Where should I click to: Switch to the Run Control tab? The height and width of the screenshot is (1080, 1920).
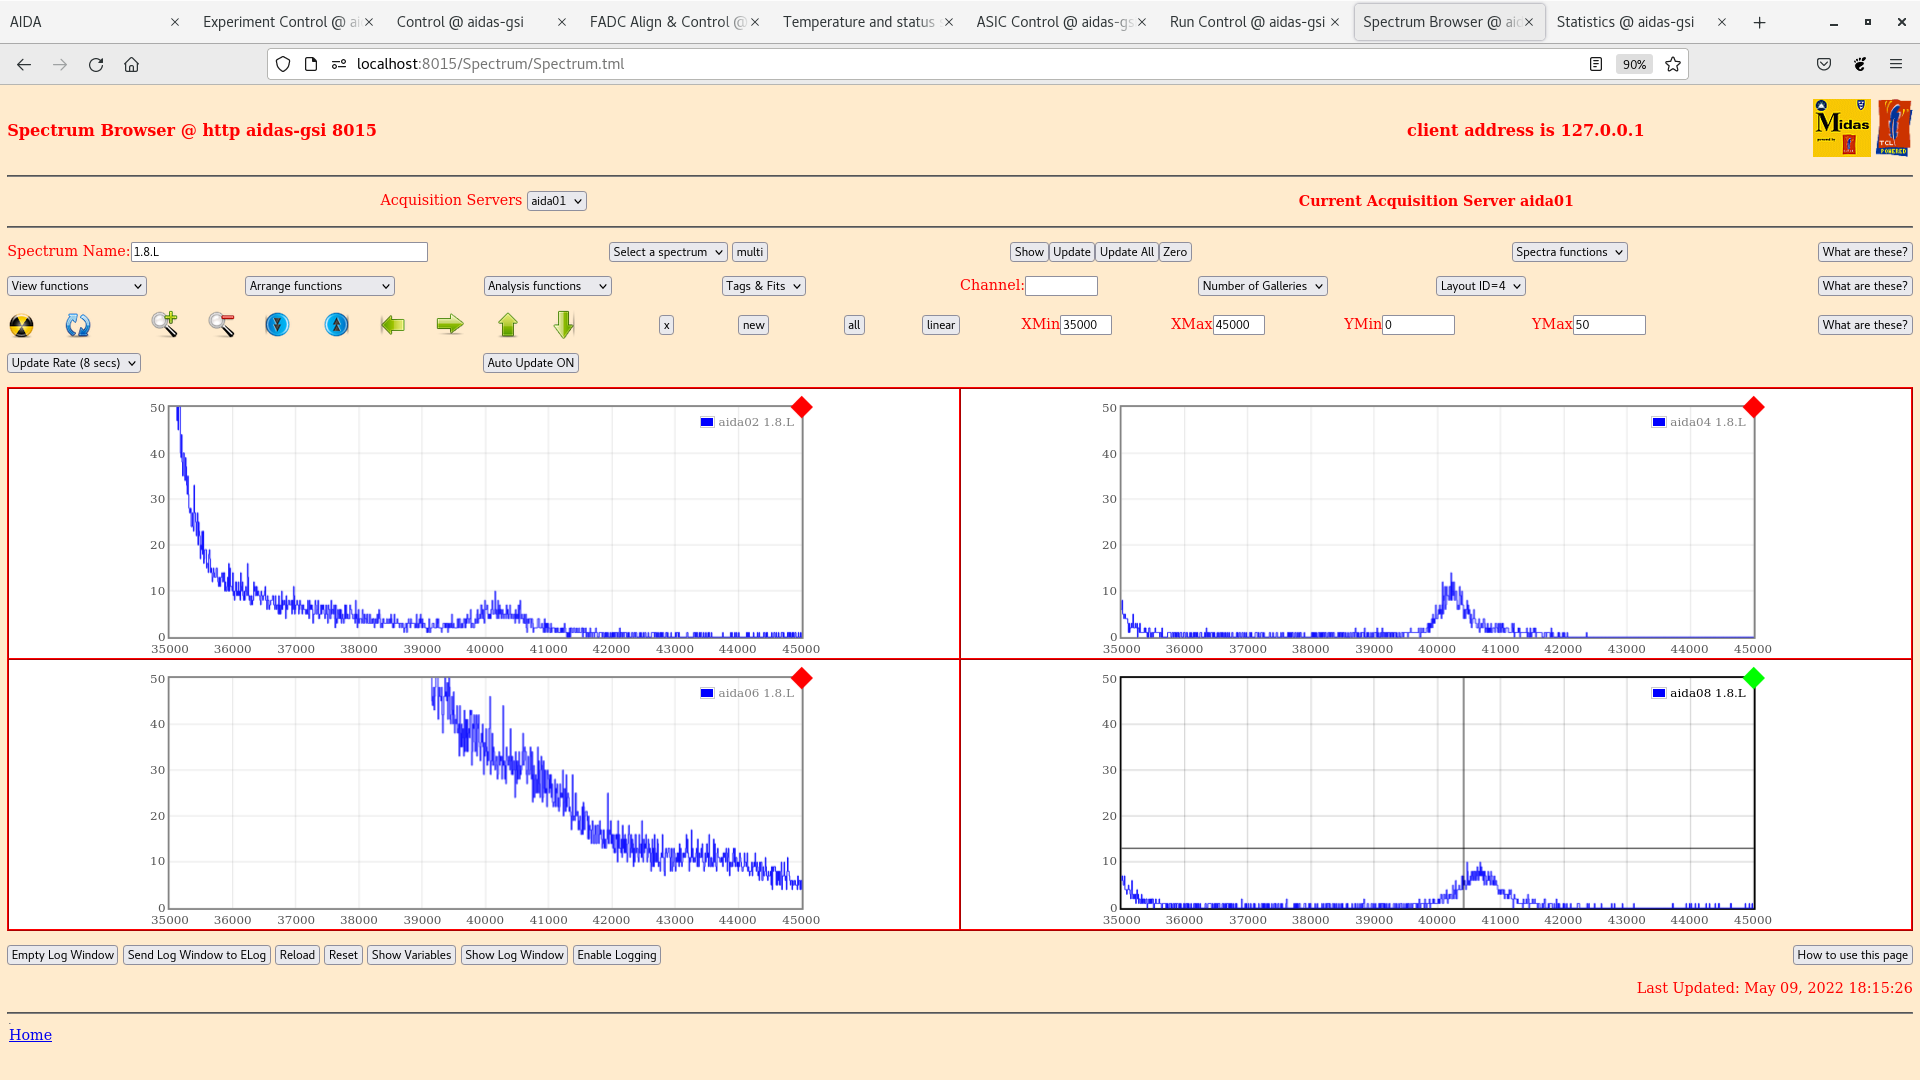click(x=1246, y=22)
